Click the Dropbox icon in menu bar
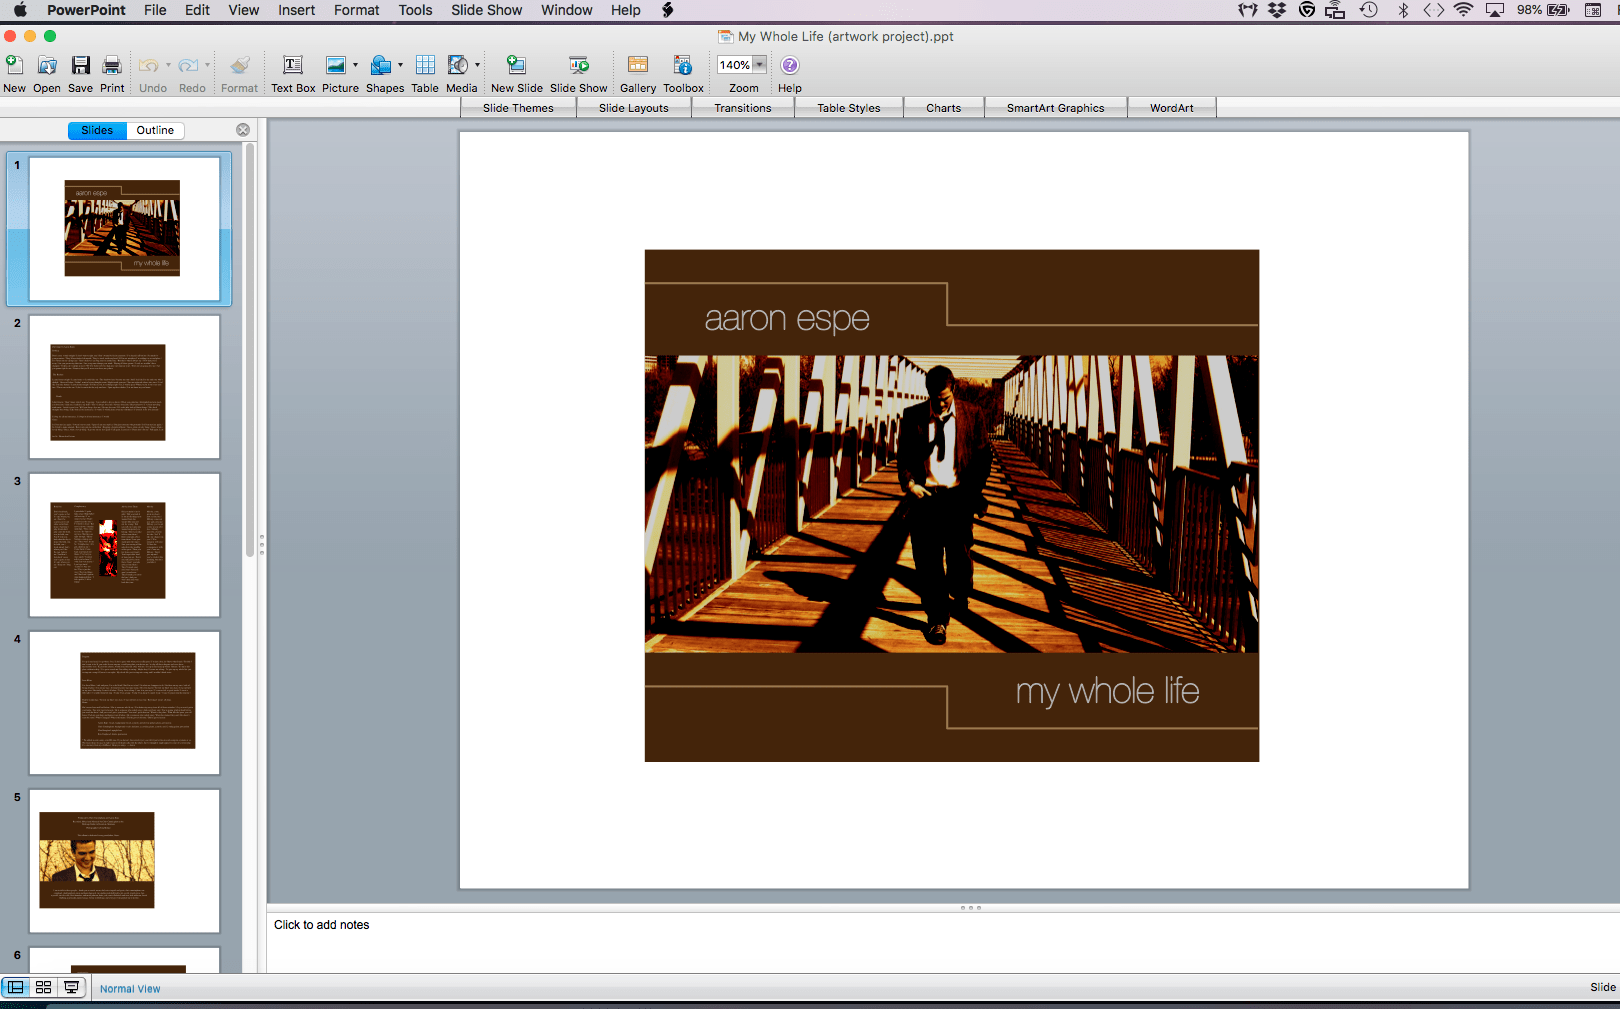 point(1277,10)
